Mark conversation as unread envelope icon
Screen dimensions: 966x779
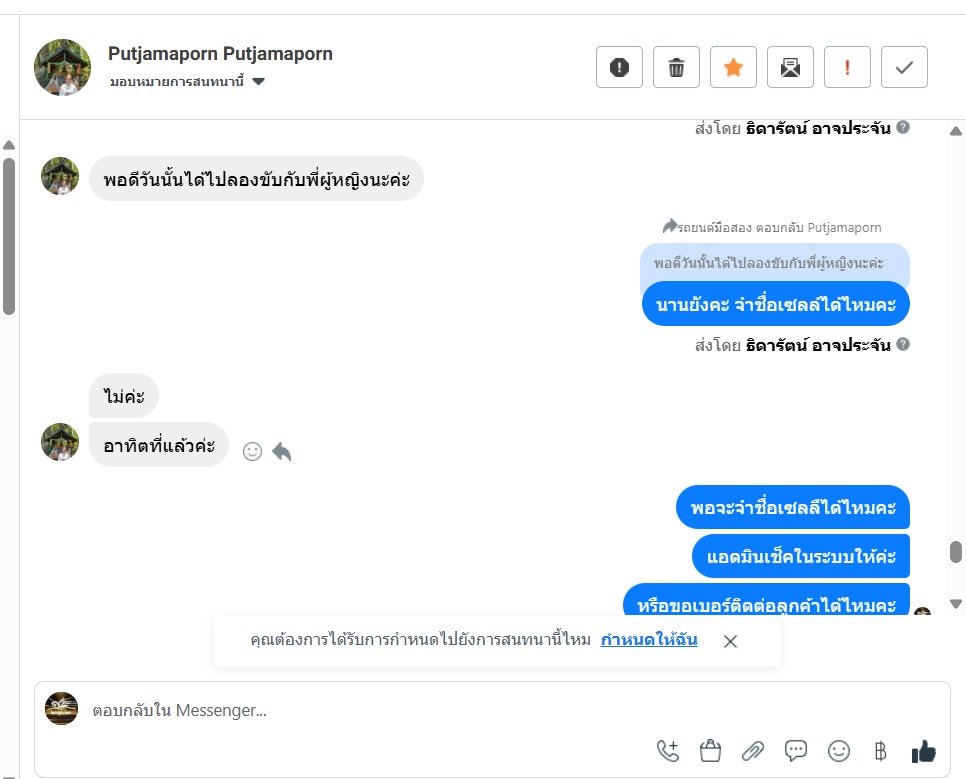point(790,67)
